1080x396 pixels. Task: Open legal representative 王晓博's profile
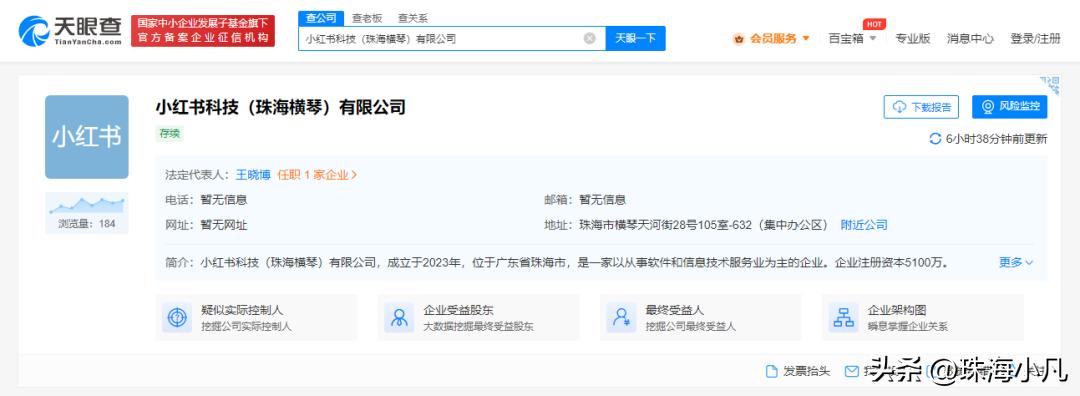click(253, 175)
